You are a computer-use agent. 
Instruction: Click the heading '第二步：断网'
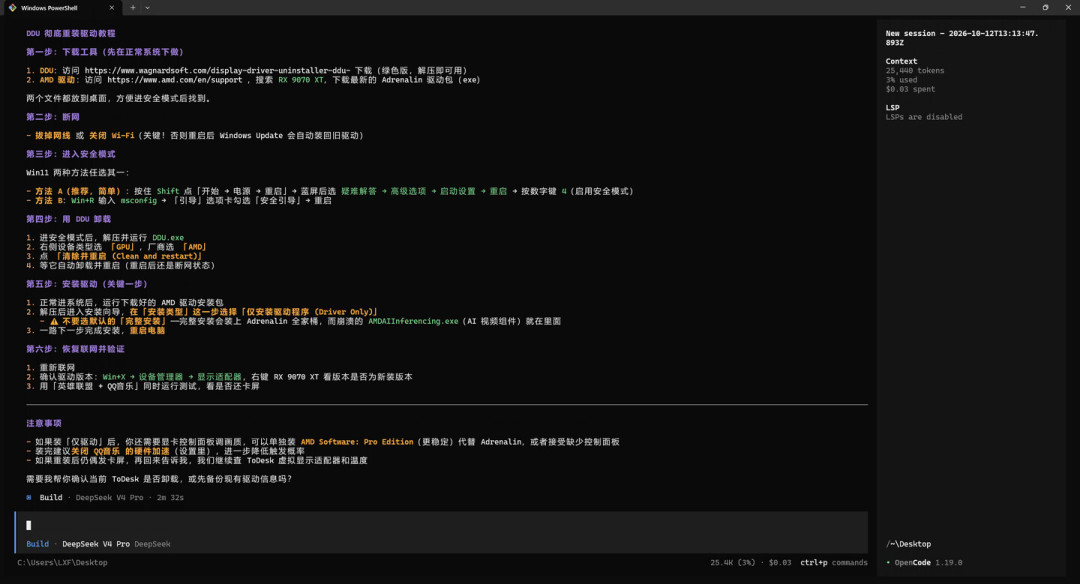53,117
